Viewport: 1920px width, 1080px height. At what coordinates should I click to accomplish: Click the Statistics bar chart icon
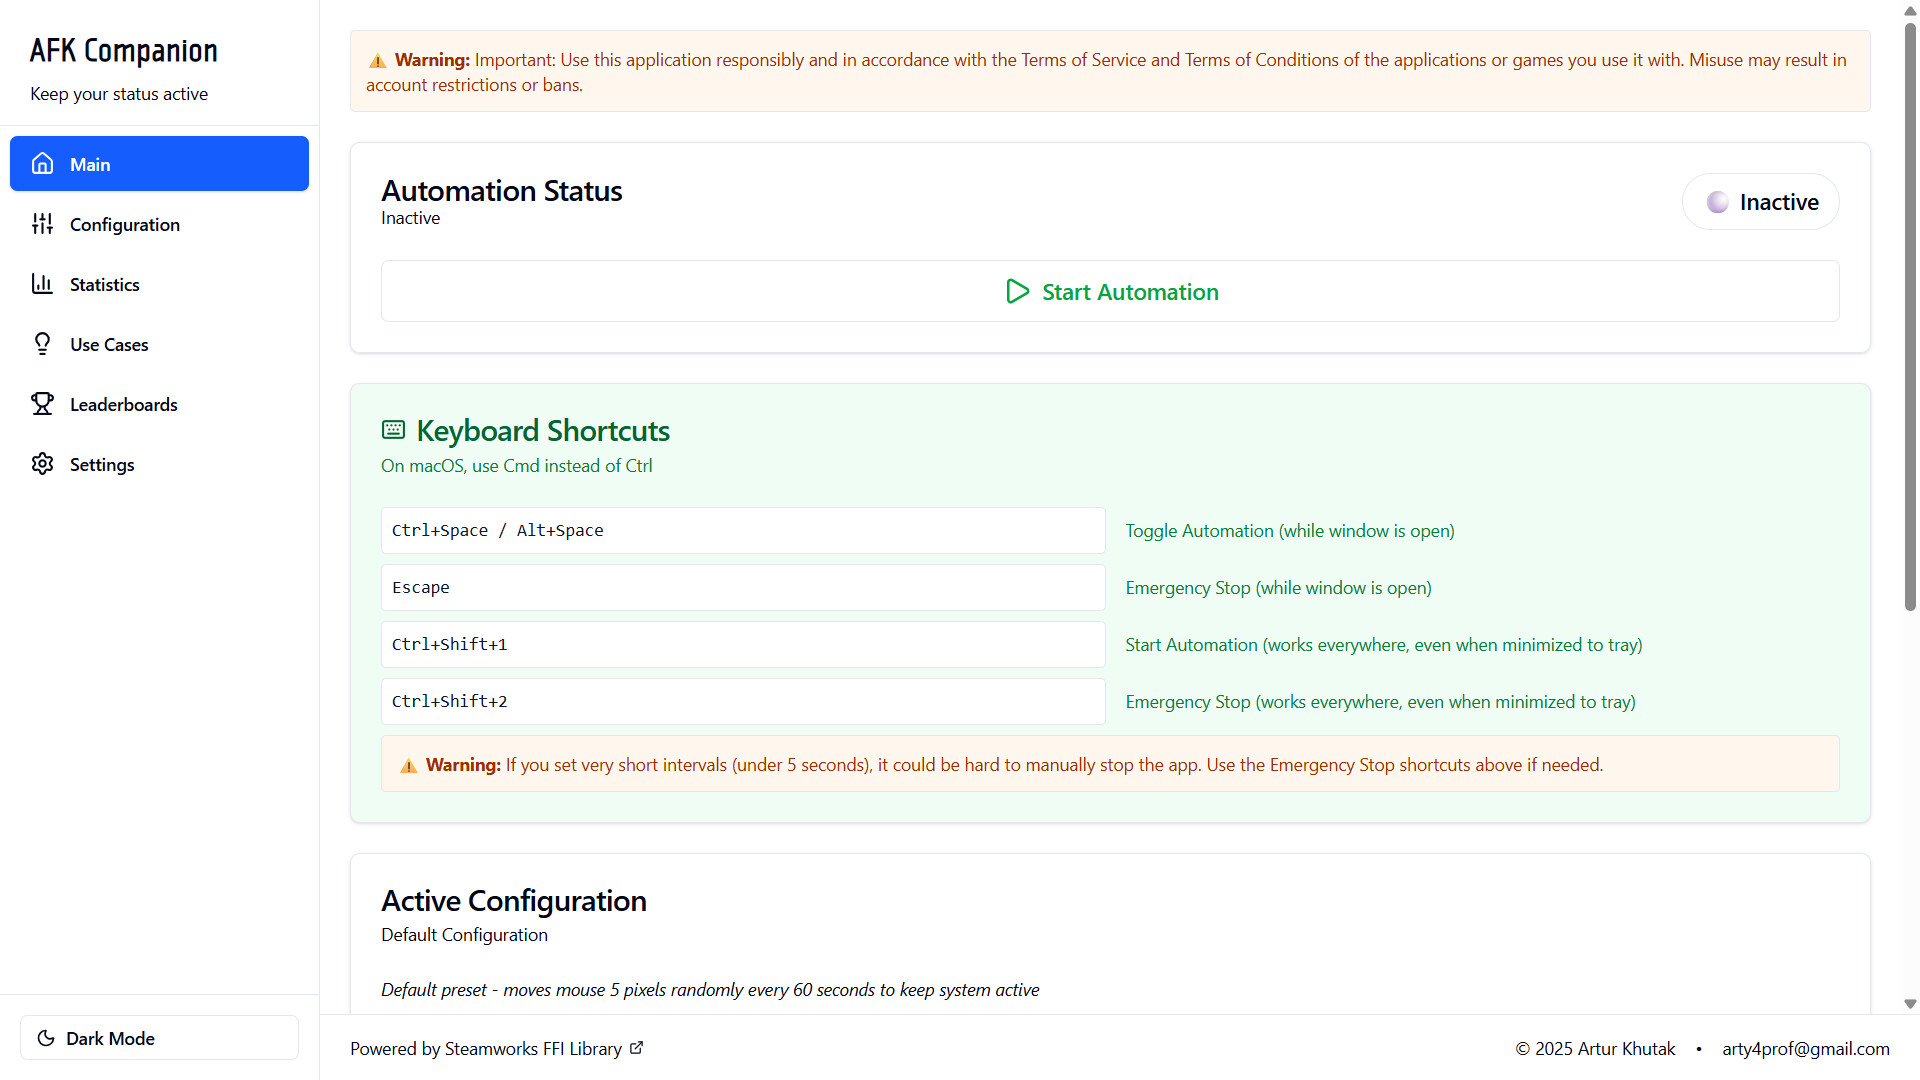coord(42,284)
